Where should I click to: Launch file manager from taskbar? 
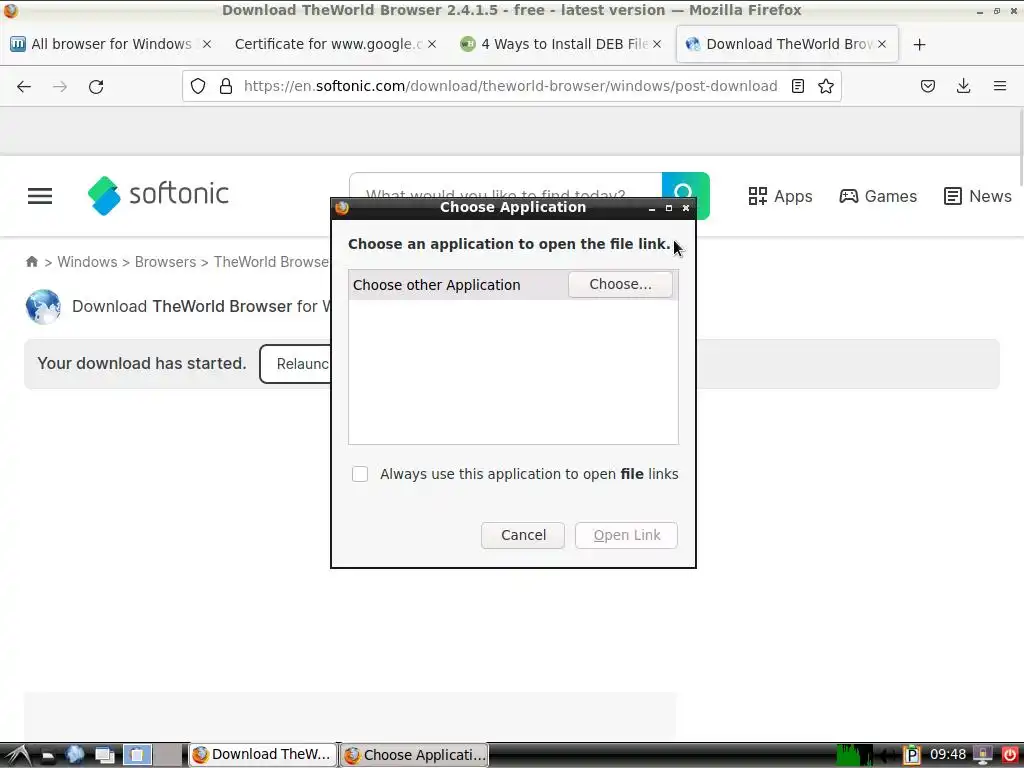[x=47, y=756]
